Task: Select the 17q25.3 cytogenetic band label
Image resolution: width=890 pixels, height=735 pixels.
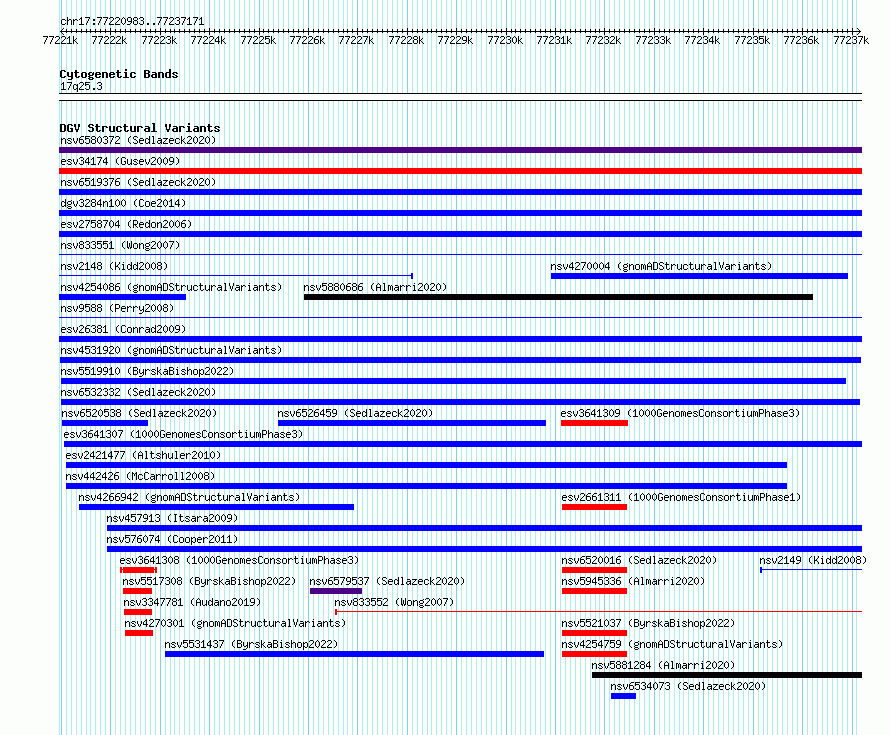Action: click(81, 86)
